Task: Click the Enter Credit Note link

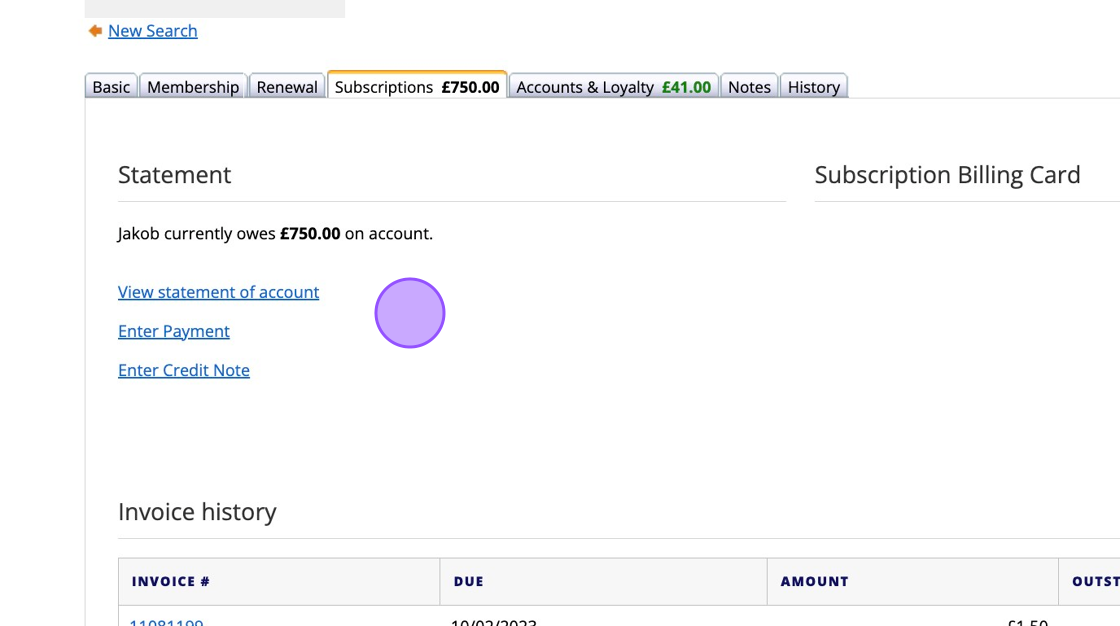Action: 184,370
